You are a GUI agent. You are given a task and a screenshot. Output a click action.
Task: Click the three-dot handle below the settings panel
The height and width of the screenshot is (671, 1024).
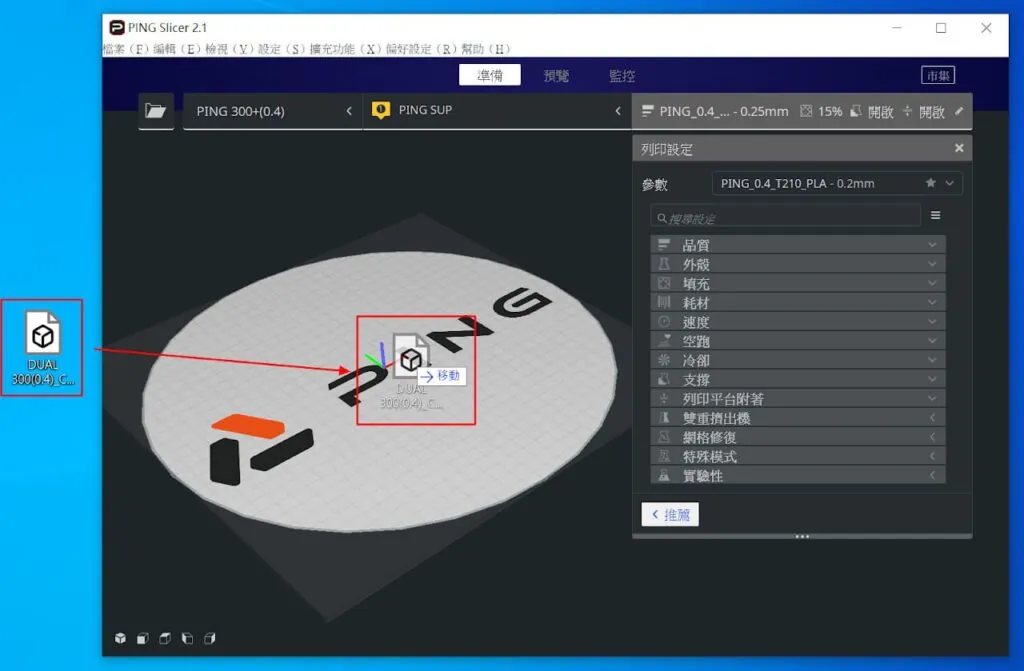tap(803, 536)
